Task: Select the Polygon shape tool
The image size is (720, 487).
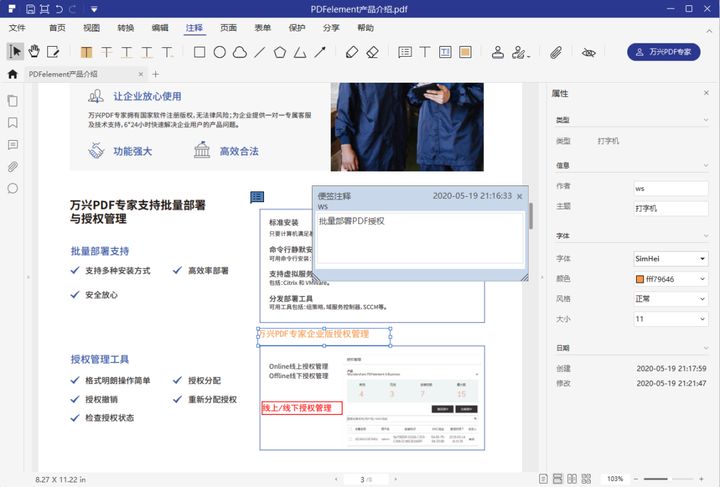Action: tap(280, 52)
